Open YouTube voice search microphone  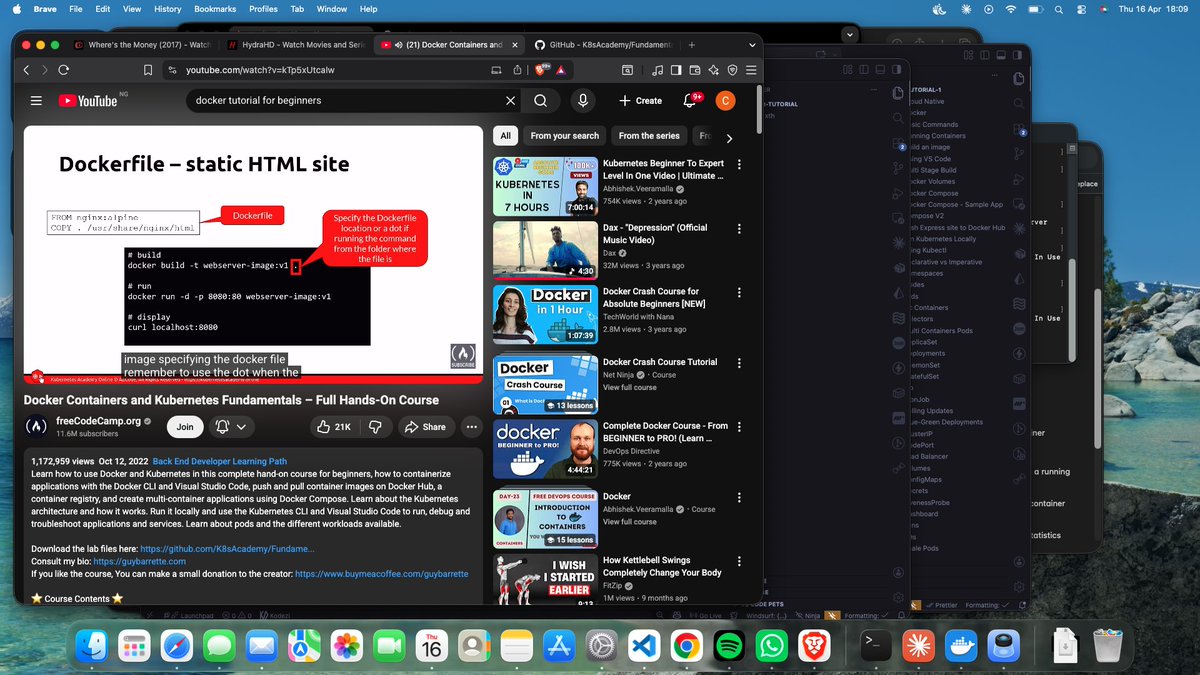(x=583, y=100)
